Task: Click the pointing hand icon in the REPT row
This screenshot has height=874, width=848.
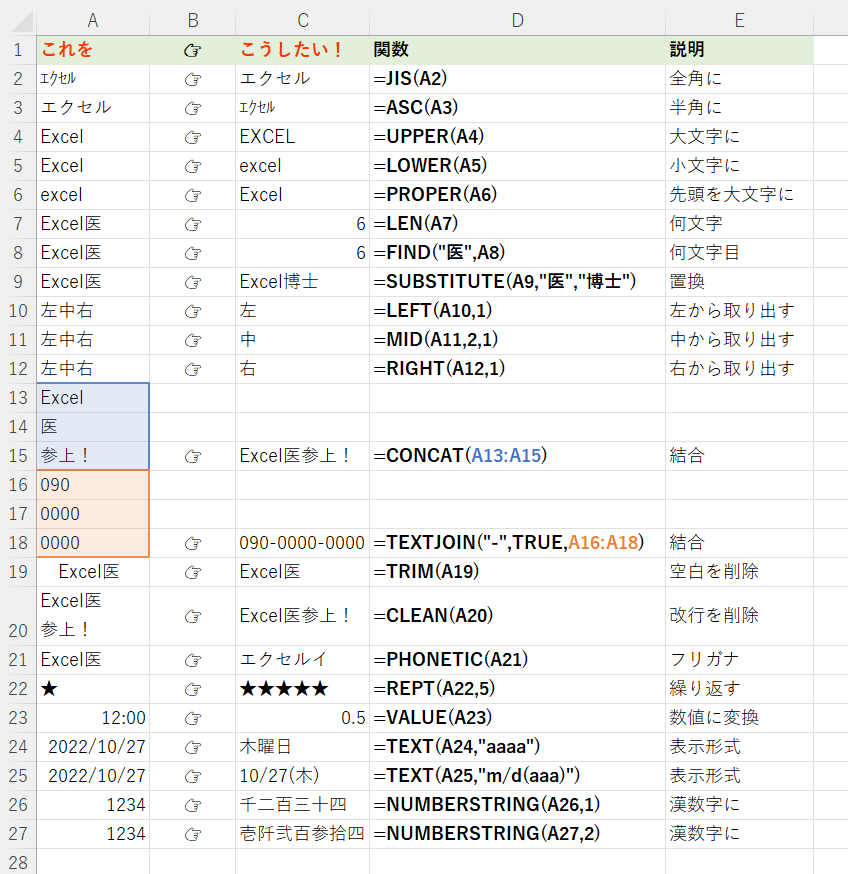Action: click(x=192, y=690)
